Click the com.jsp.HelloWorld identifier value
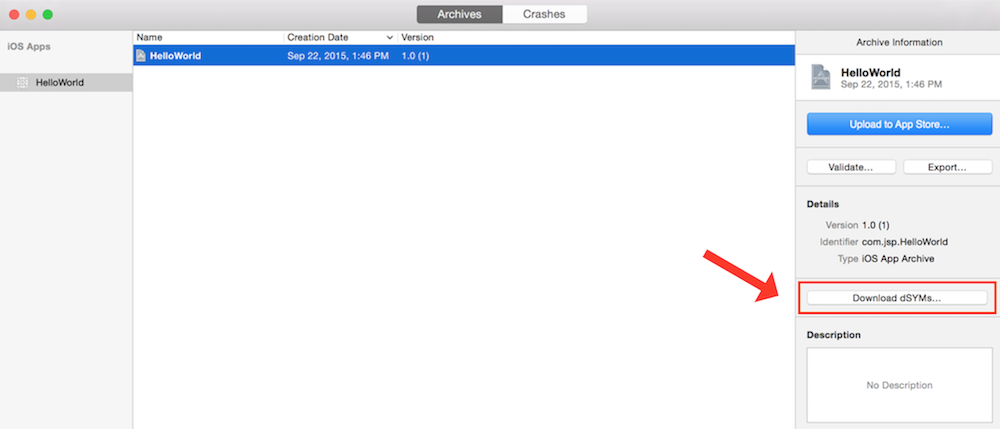 pyautogui.click(x=904, y=242)
